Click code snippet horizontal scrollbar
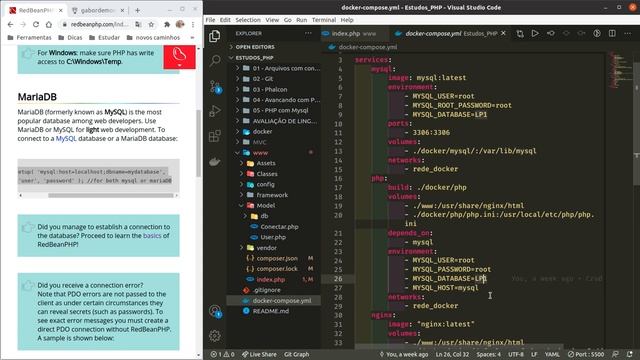 (111, 196)
